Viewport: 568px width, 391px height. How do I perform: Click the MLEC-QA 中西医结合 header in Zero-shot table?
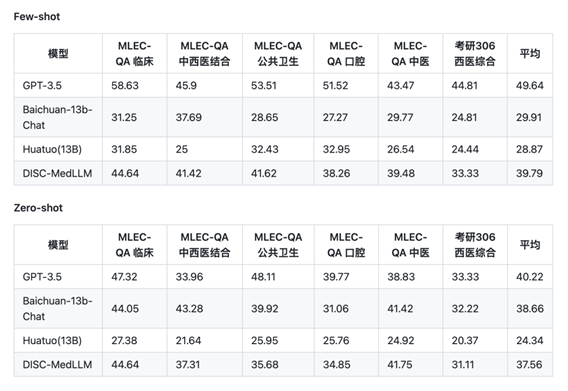204,245
